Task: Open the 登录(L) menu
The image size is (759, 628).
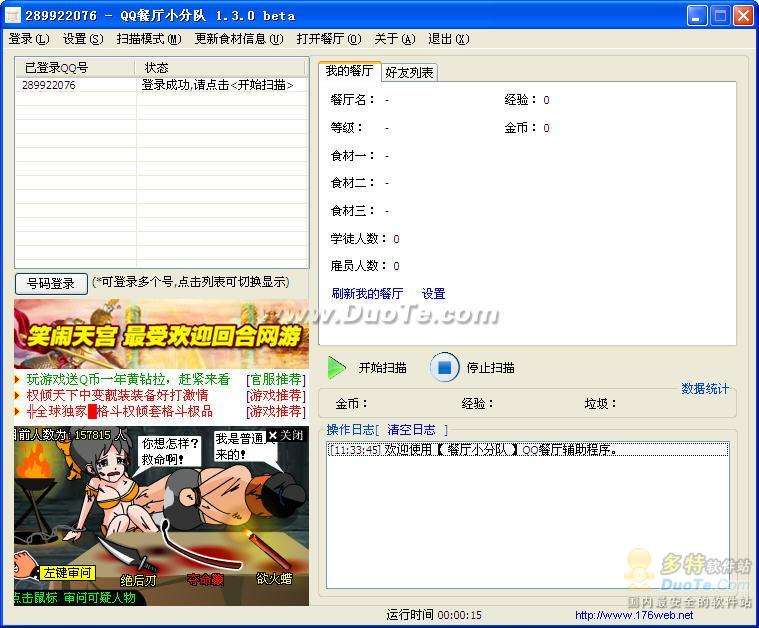Action: 29,39
